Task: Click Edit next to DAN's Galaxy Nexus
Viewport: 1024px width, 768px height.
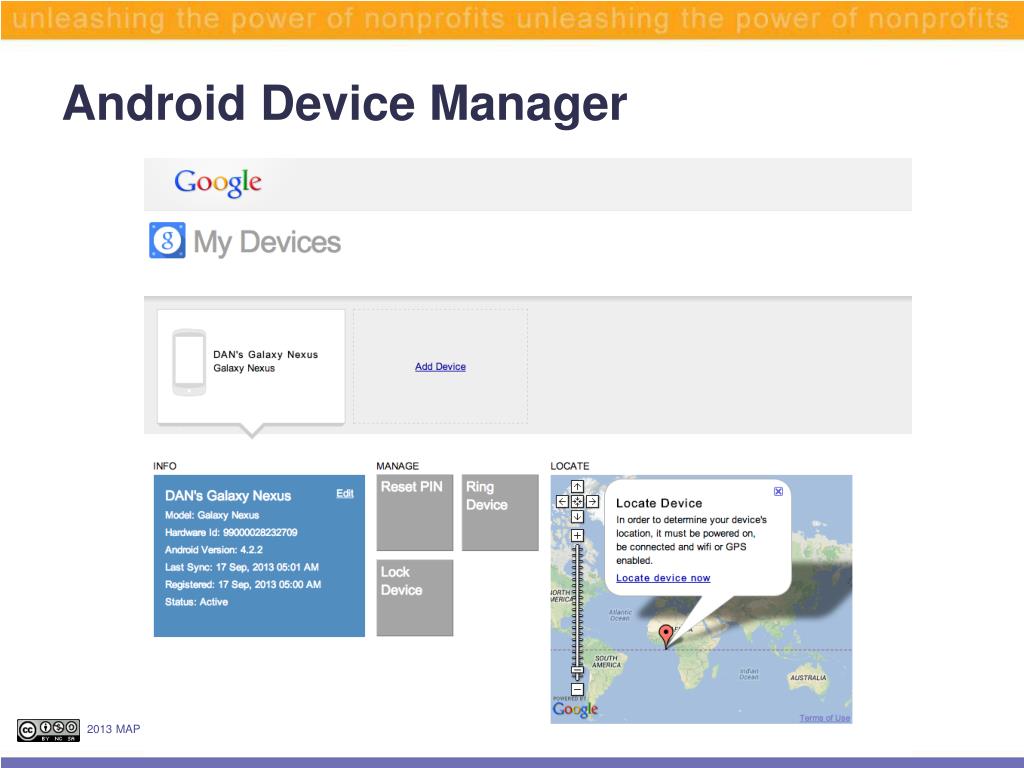Action: [344, 494]
